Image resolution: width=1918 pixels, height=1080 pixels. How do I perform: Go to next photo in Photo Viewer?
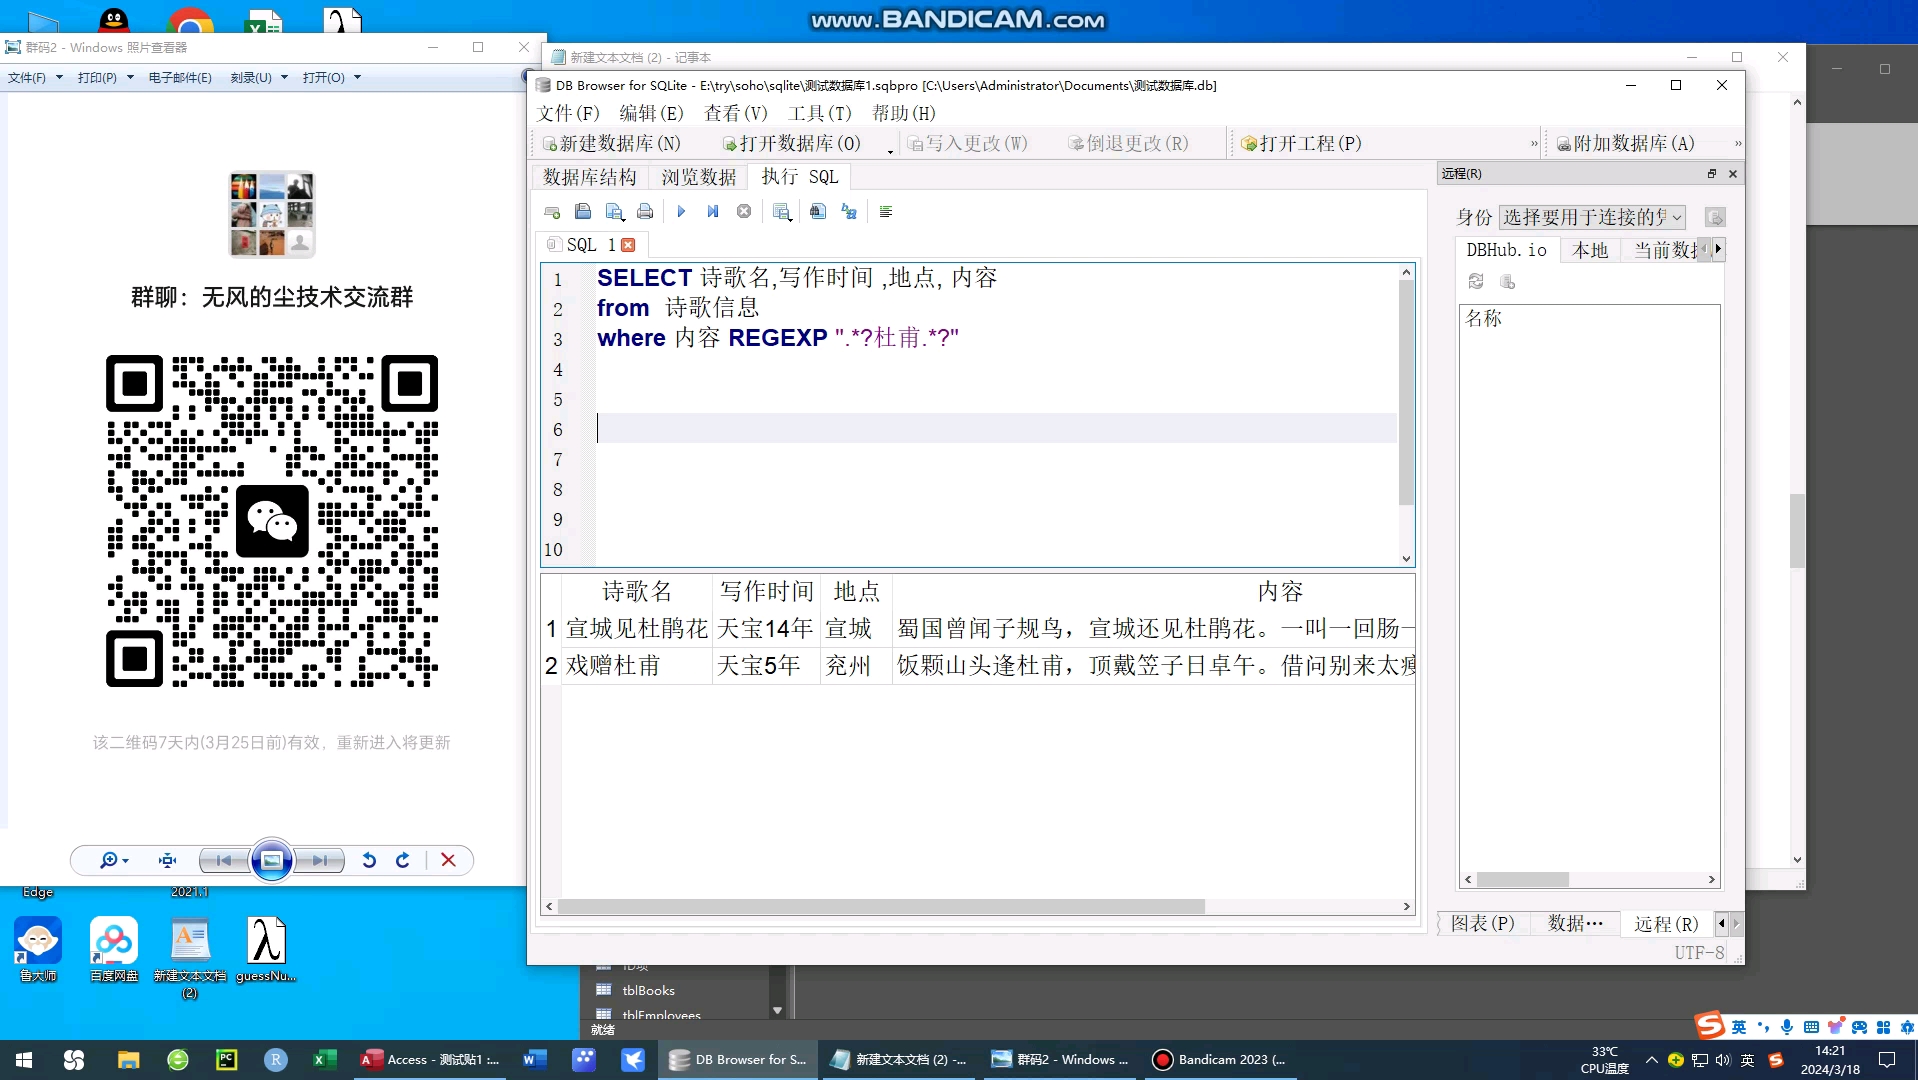pos(319,860)
